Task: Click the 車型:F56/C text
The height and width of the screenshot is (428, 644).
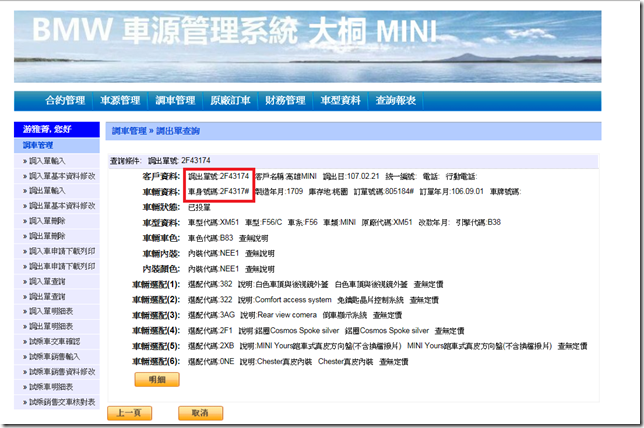Action: coord(263,222)
